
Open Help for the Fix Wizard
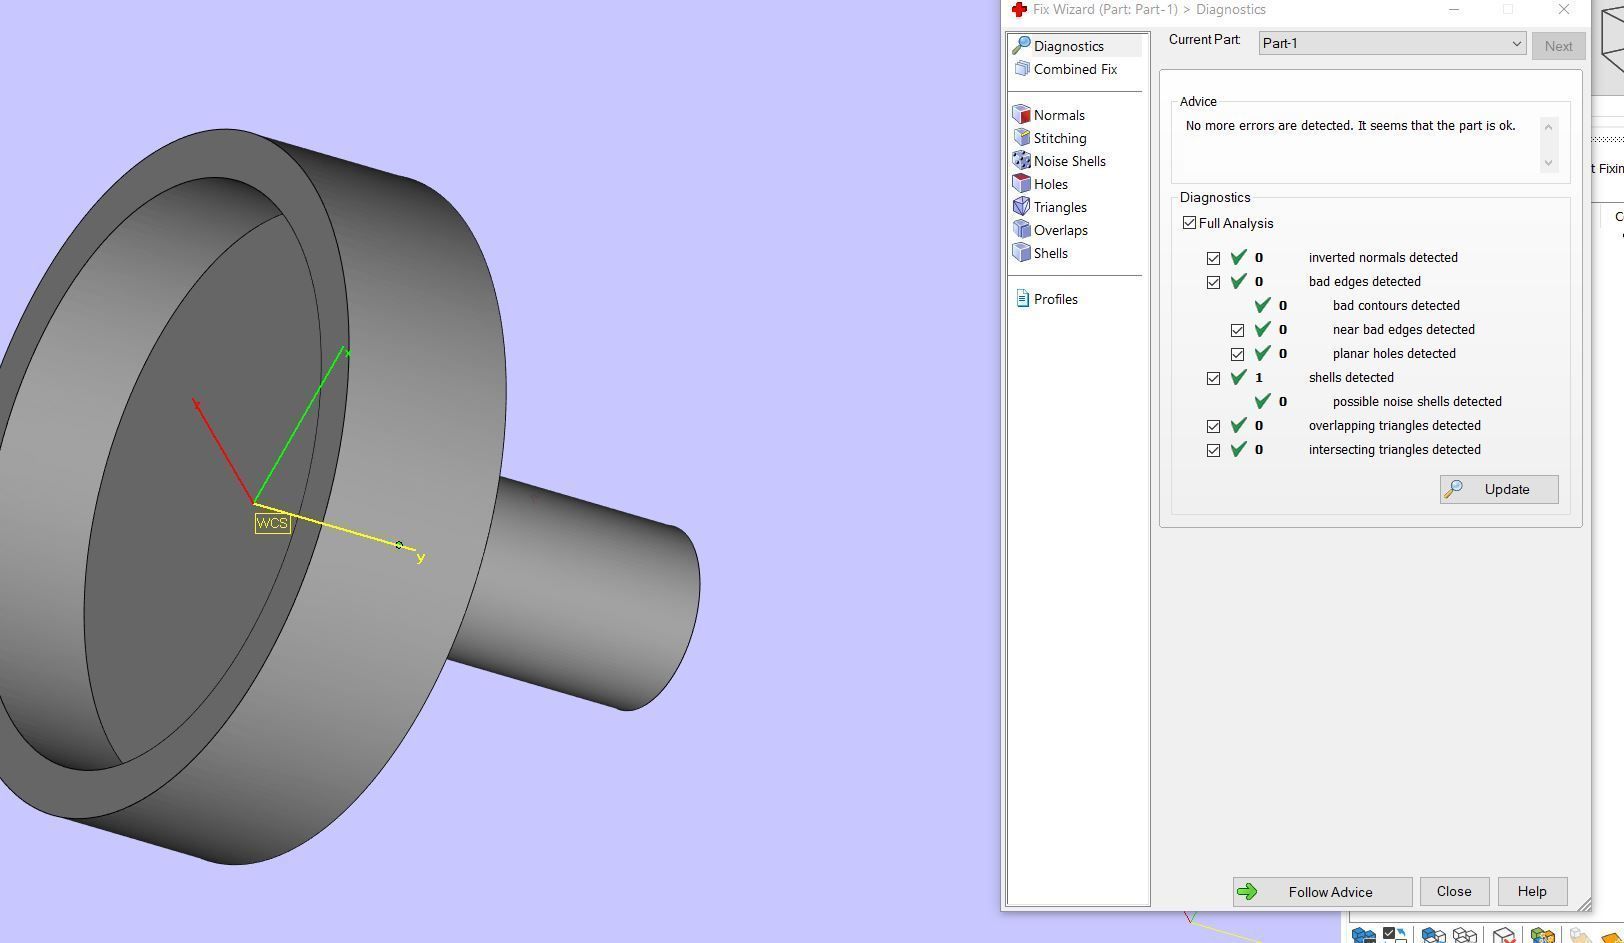tap(1532, 892)
